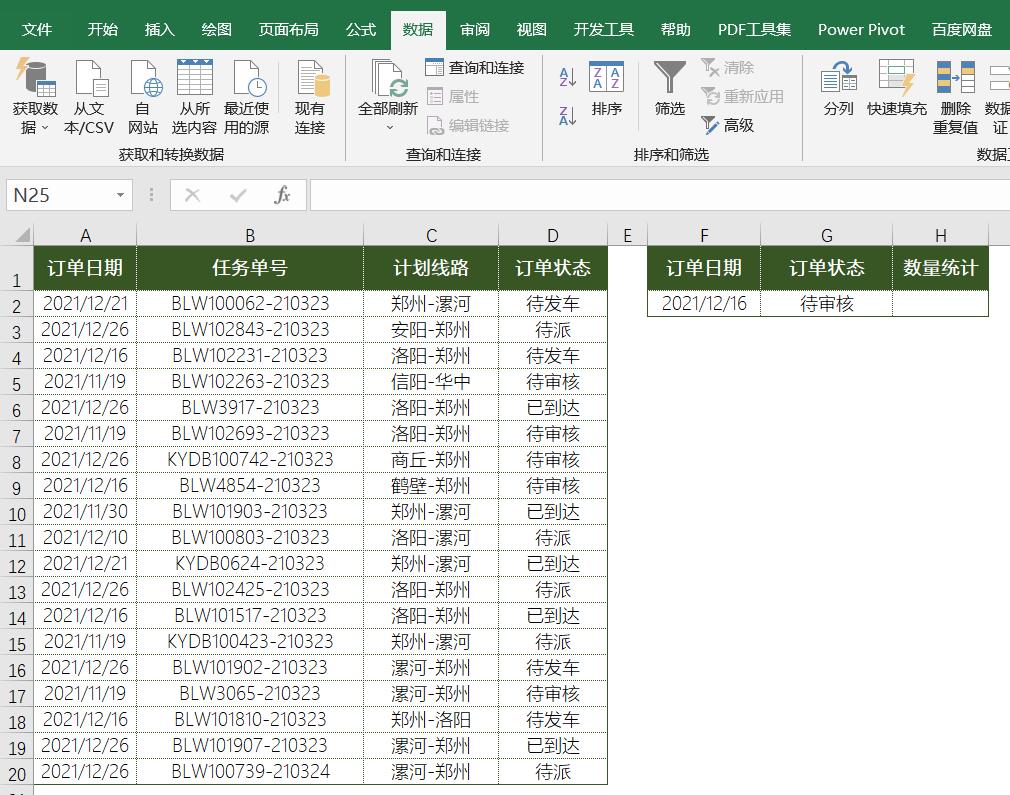Select the 数量统计 header cell
Viewport: 1010px width, 795px height.
click(x=940, y=268)
